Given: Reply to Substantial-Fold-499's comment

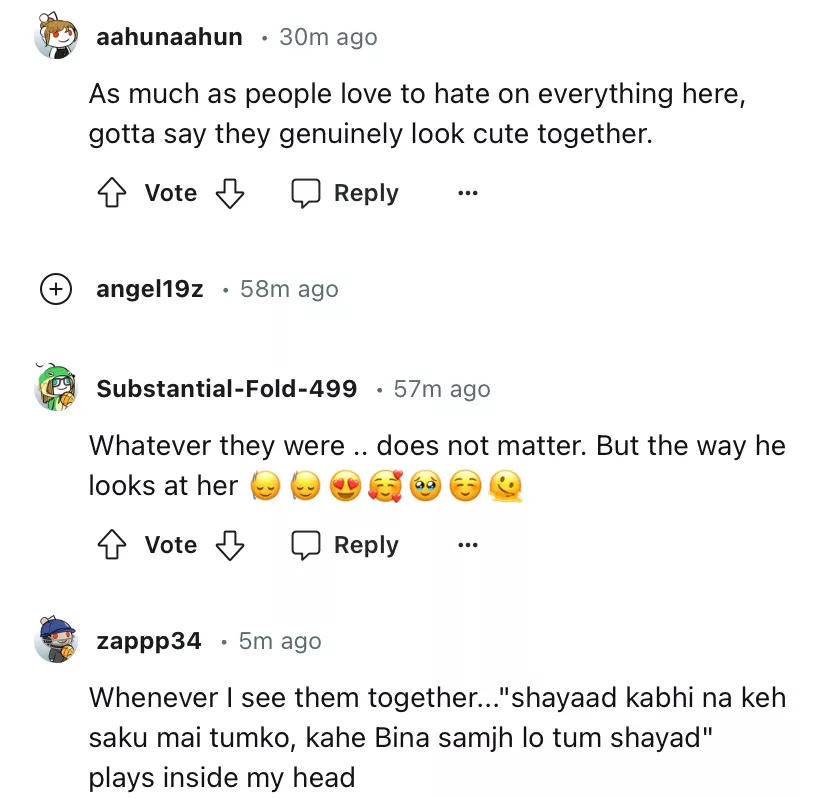Looking at the screenshot, I should click(x=345, y=545).
